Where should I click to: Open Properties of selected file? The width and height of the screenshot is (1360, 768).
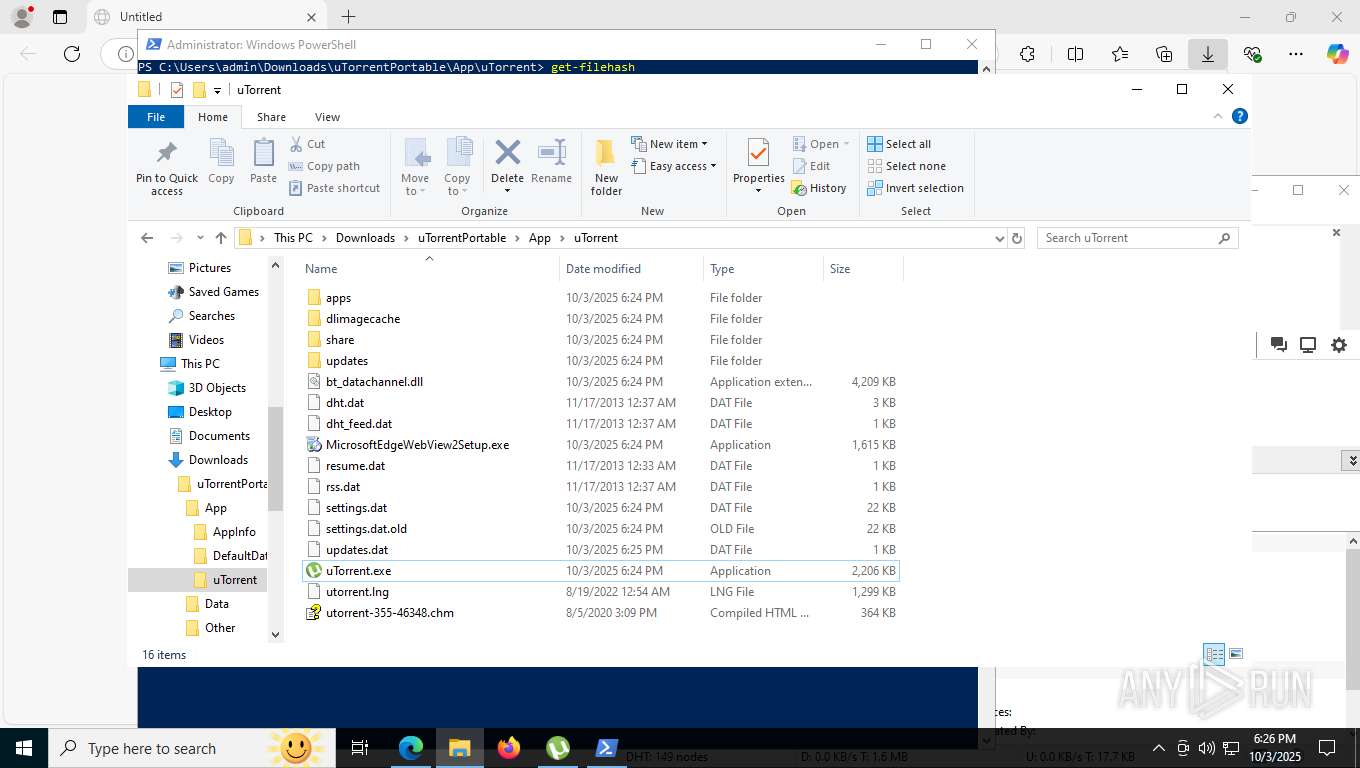point(758,167)
